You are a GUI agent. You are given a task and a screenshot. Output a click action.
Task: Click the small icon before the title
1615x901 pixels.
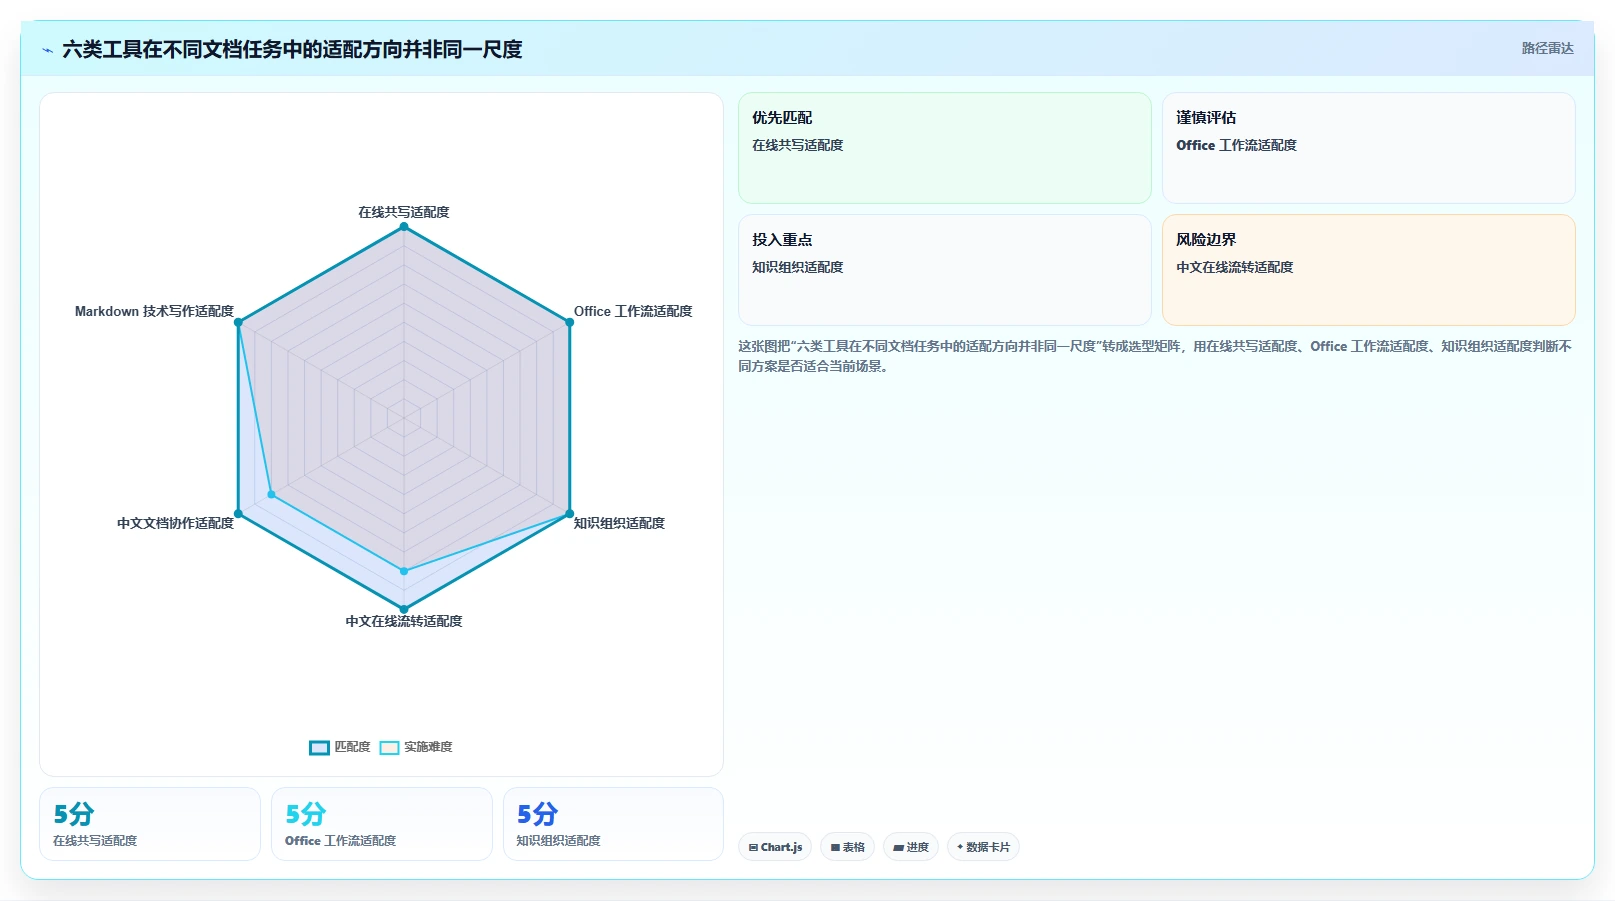[47, 49]
